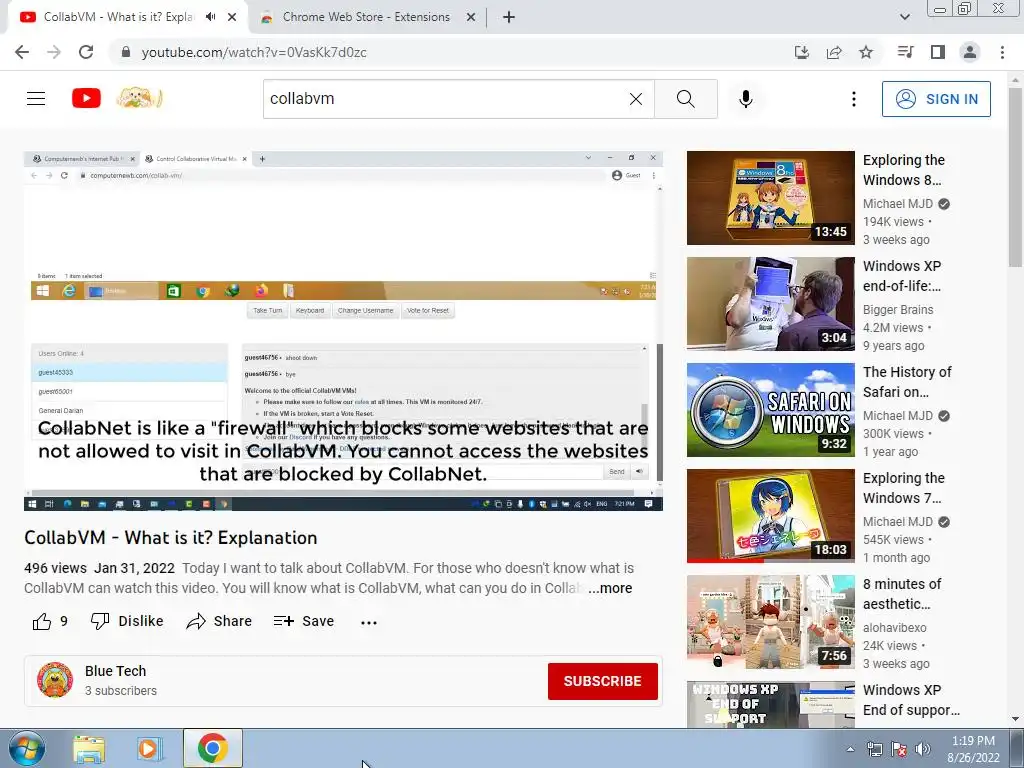The image size is (1024, 768).
Task: Open Windows Explorer from the taskbar
Action: coord(89,749)
